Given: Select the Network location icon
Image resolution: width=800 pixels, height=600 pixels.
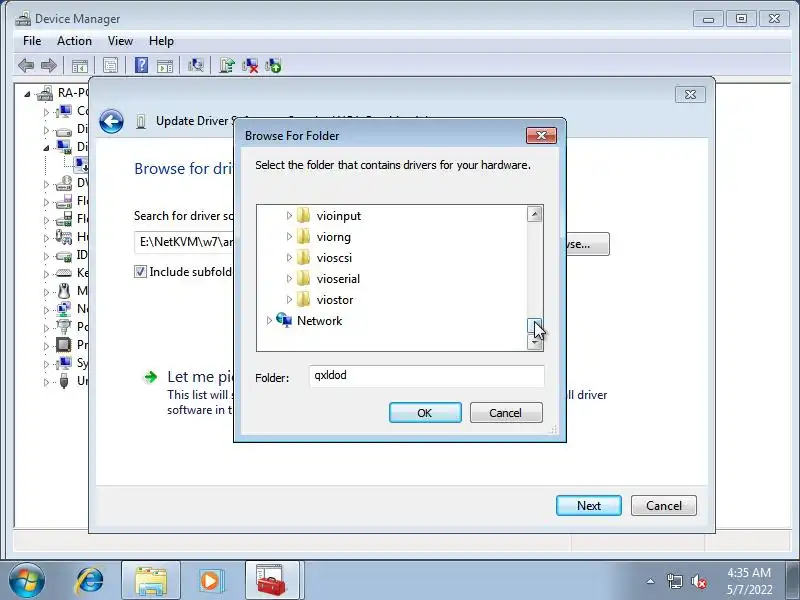Looking at the screenshot, I should coord(284,320).
